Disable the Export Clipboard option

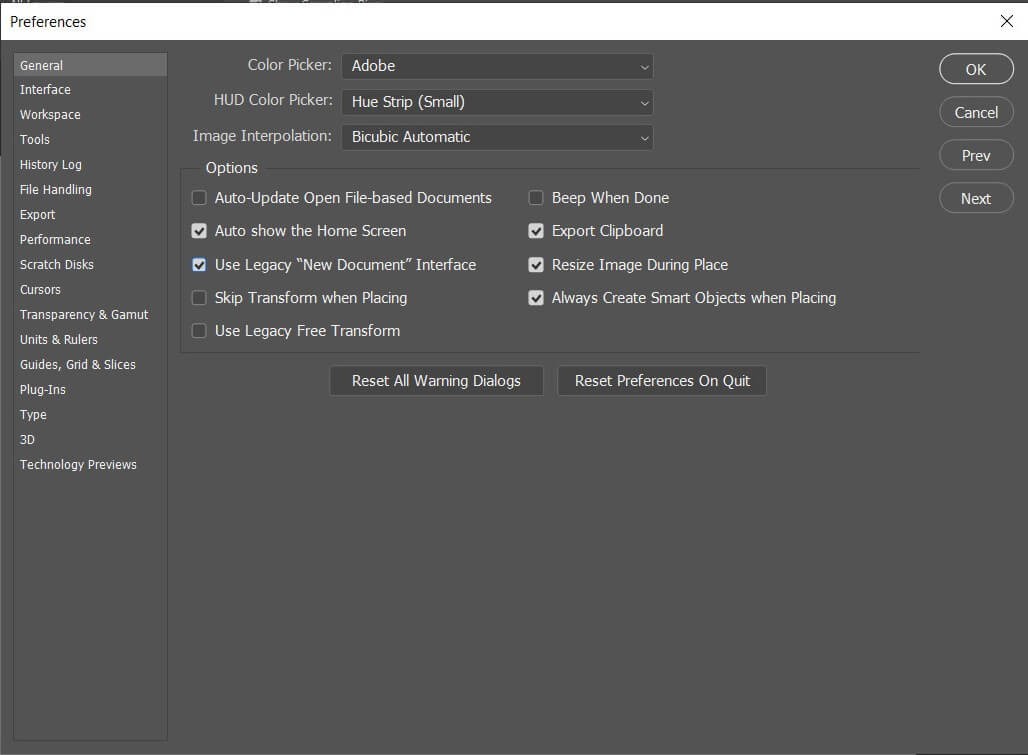point(536,231)
